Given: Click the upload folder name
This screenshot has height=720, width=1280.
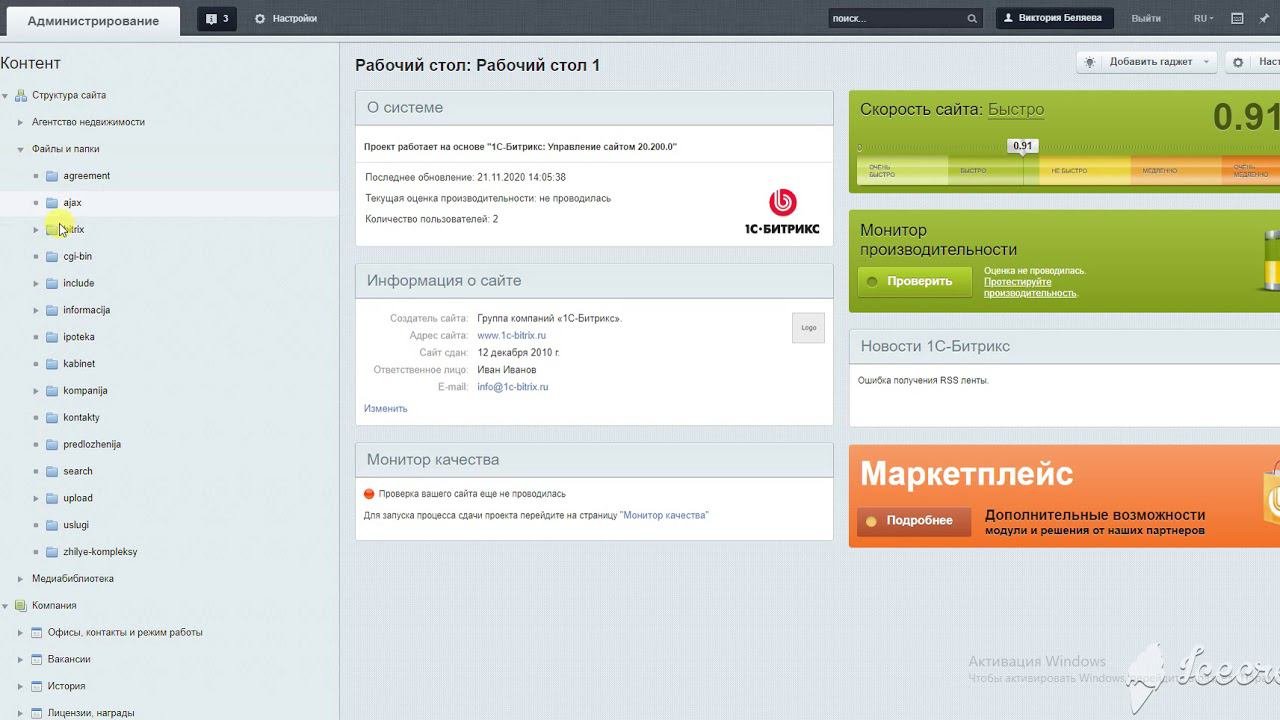Looking at the screenshot, I should tap(78, 498).
